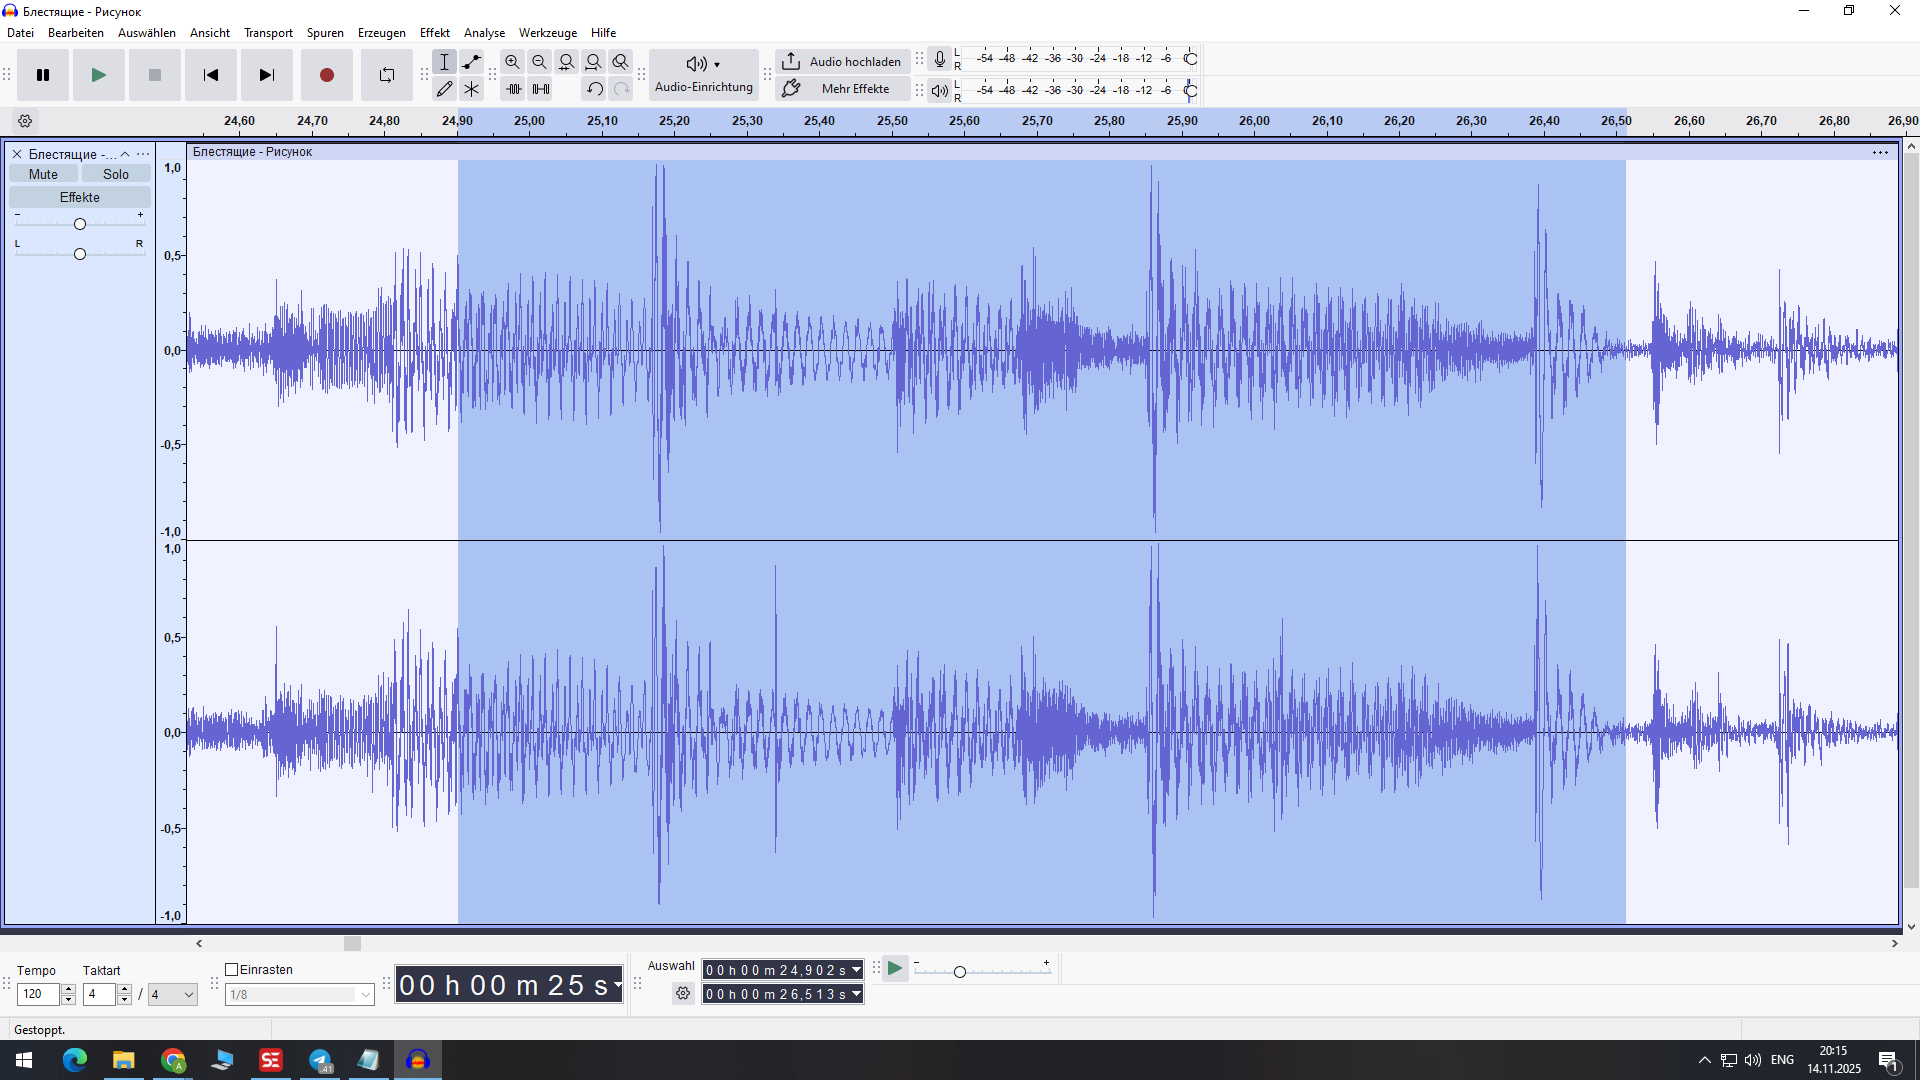The width and height of the screenshot is (1920, 1080).
Task: Open File Explorer from the taskbar
Action: coord(124,1060)
